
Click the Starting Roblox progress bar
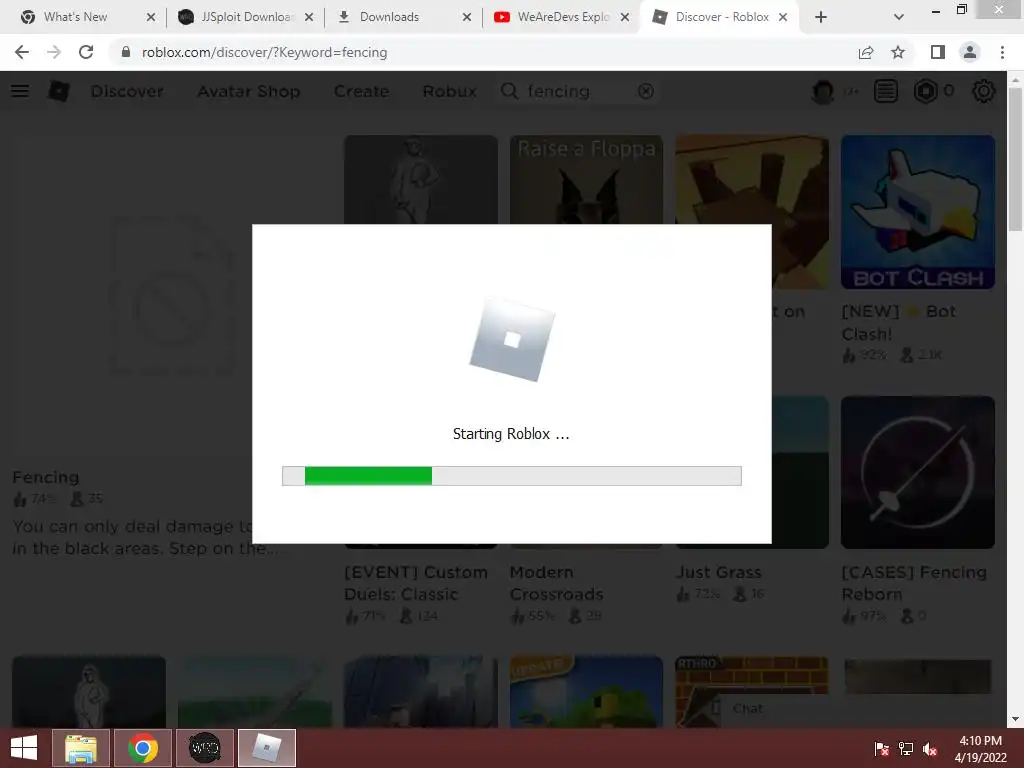pos(511,476)
